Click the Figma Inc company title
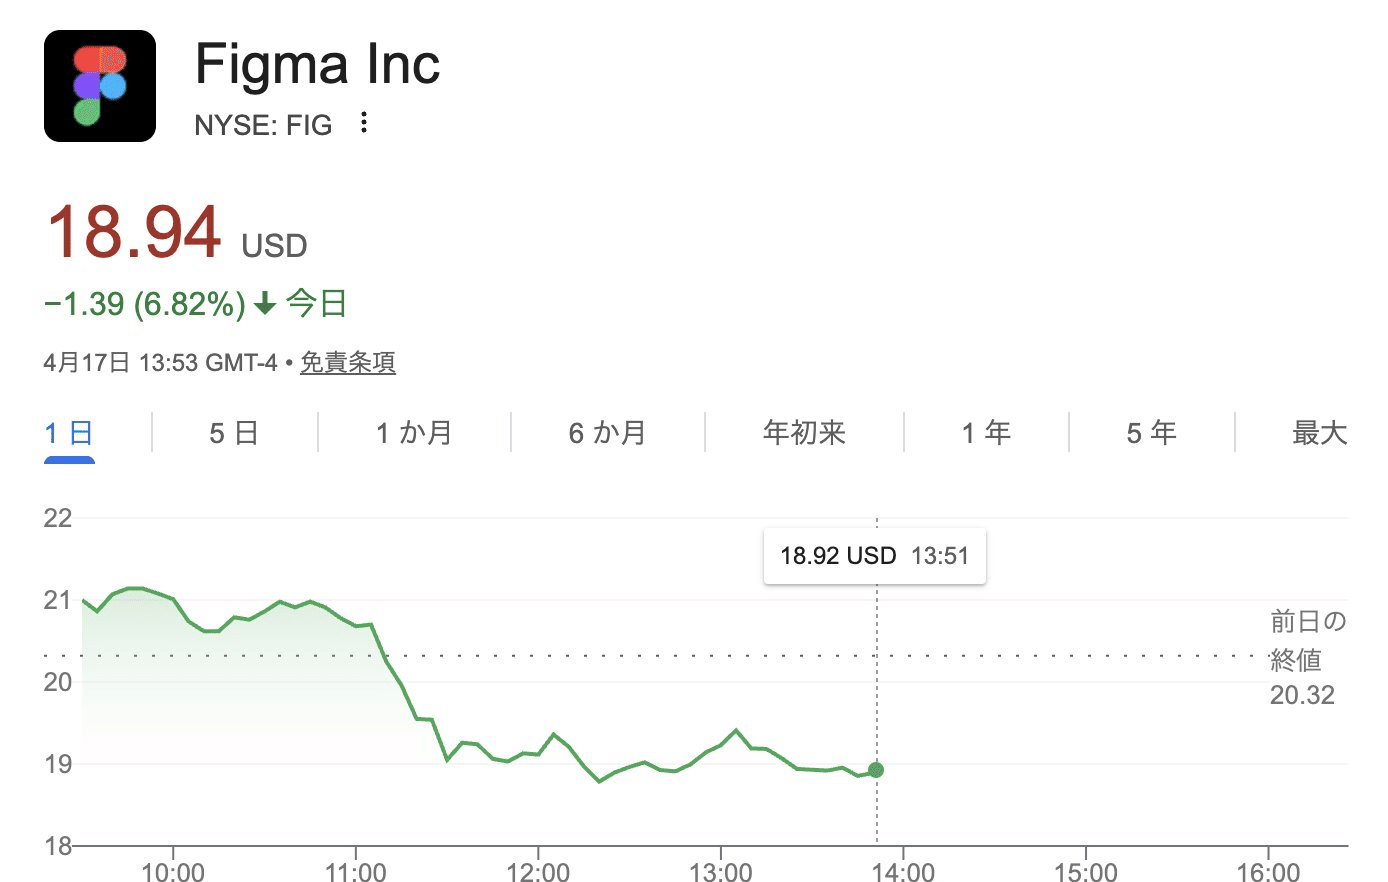1388x882 pixels. [x=317, y=64]
